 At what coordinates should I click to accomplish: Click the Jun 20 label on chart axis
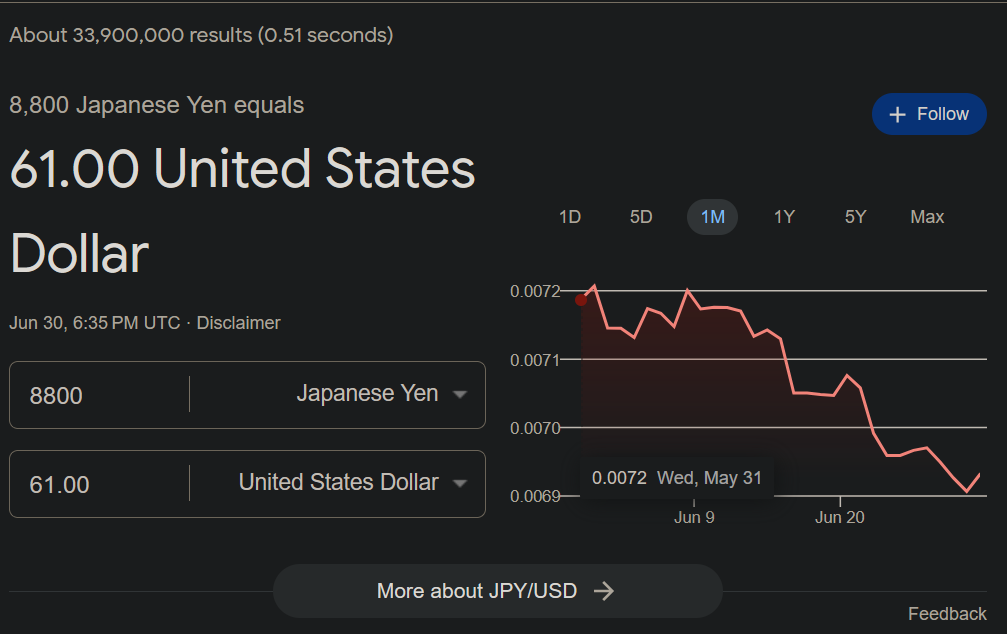840,517
